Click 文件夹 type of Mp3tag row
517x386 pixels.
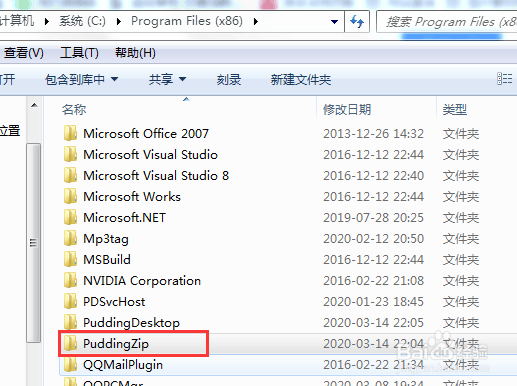(x=461, y=239)
